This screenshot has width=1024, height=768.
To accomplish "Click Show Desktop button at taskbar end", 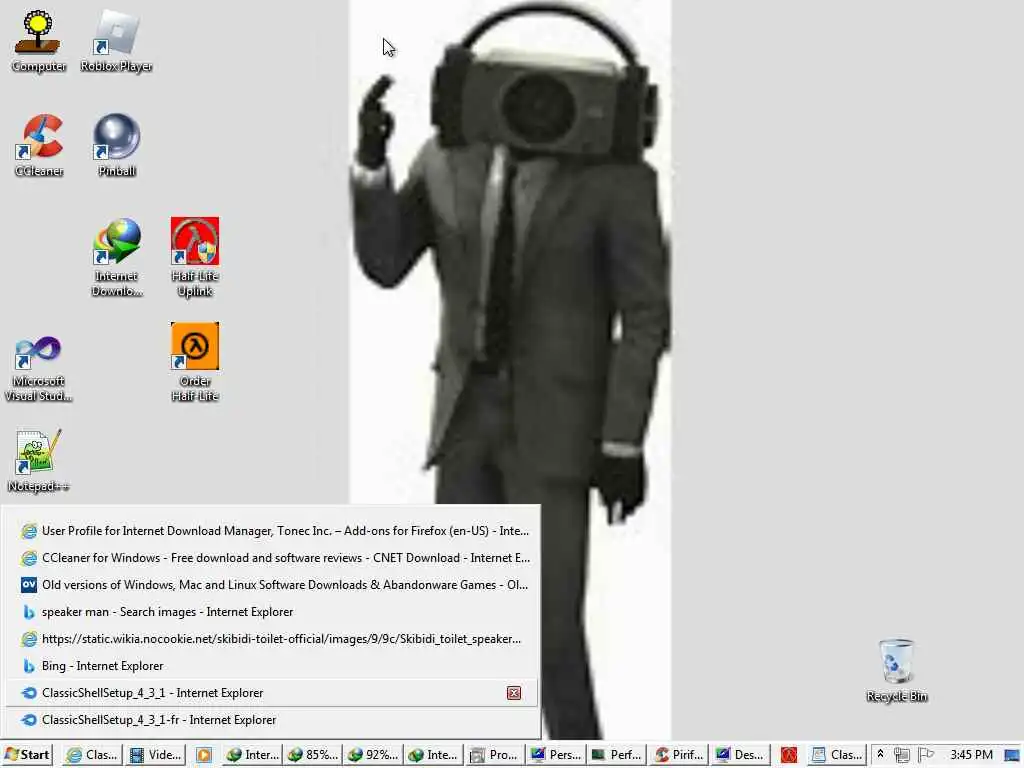I will [x=1012, y=756].
